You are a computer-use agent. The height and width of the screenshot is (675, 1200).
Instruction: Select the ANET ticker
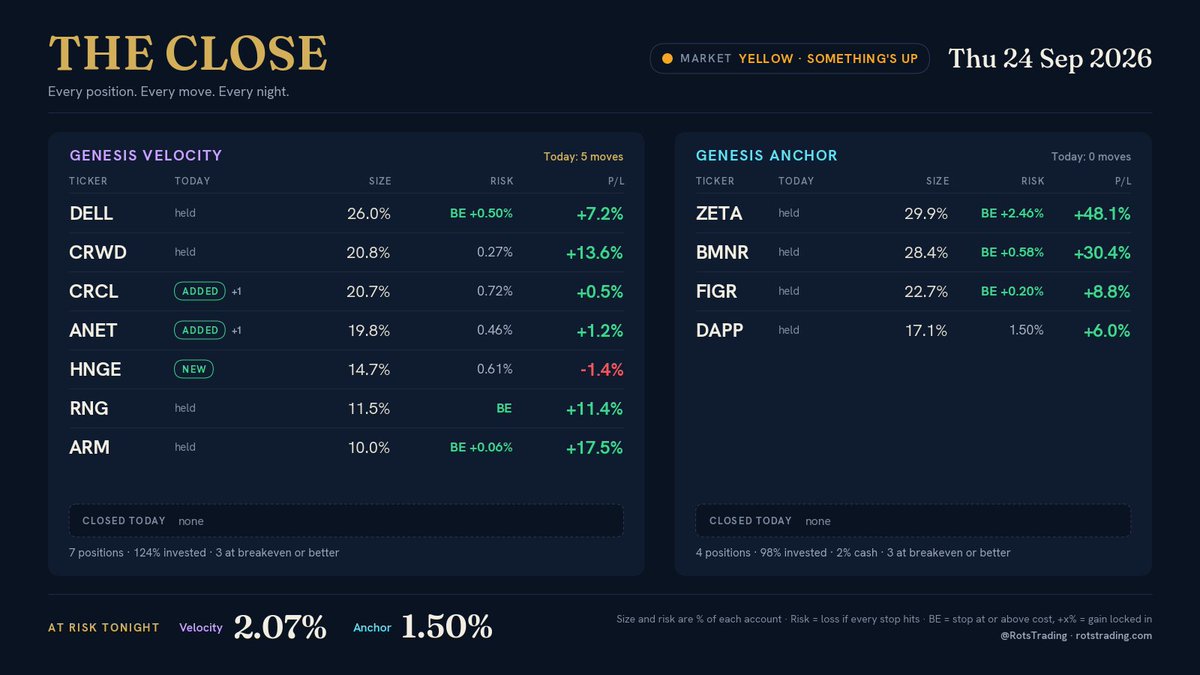[x=93, y=330]
